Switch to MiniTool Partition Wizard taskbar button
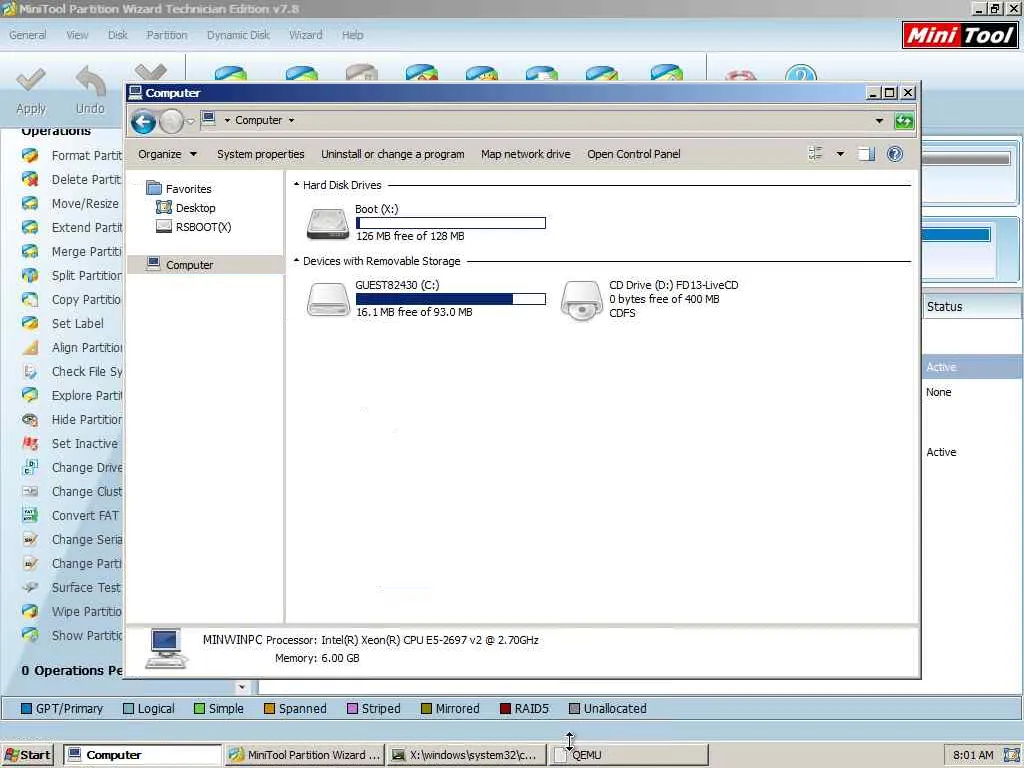This screenshot has width=1024, height=768. 304,755
